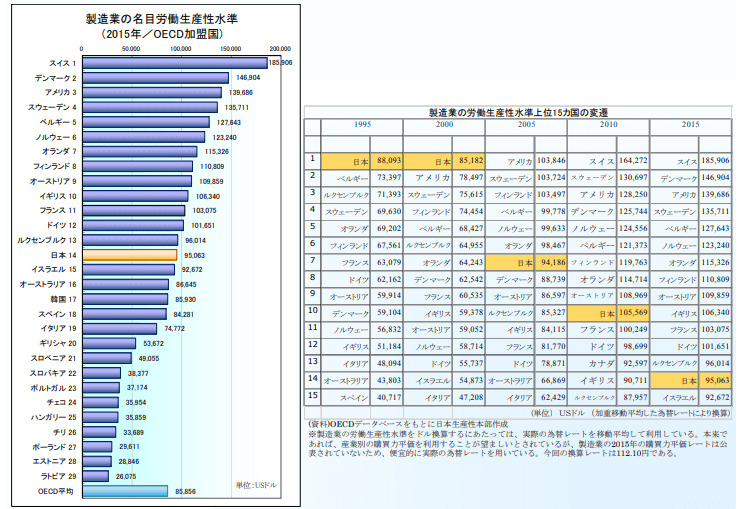Click highlighted 105,569 cell in 2010 column
Image resolution: width=743 pixels, height=509 pixels.
point(634,313)
